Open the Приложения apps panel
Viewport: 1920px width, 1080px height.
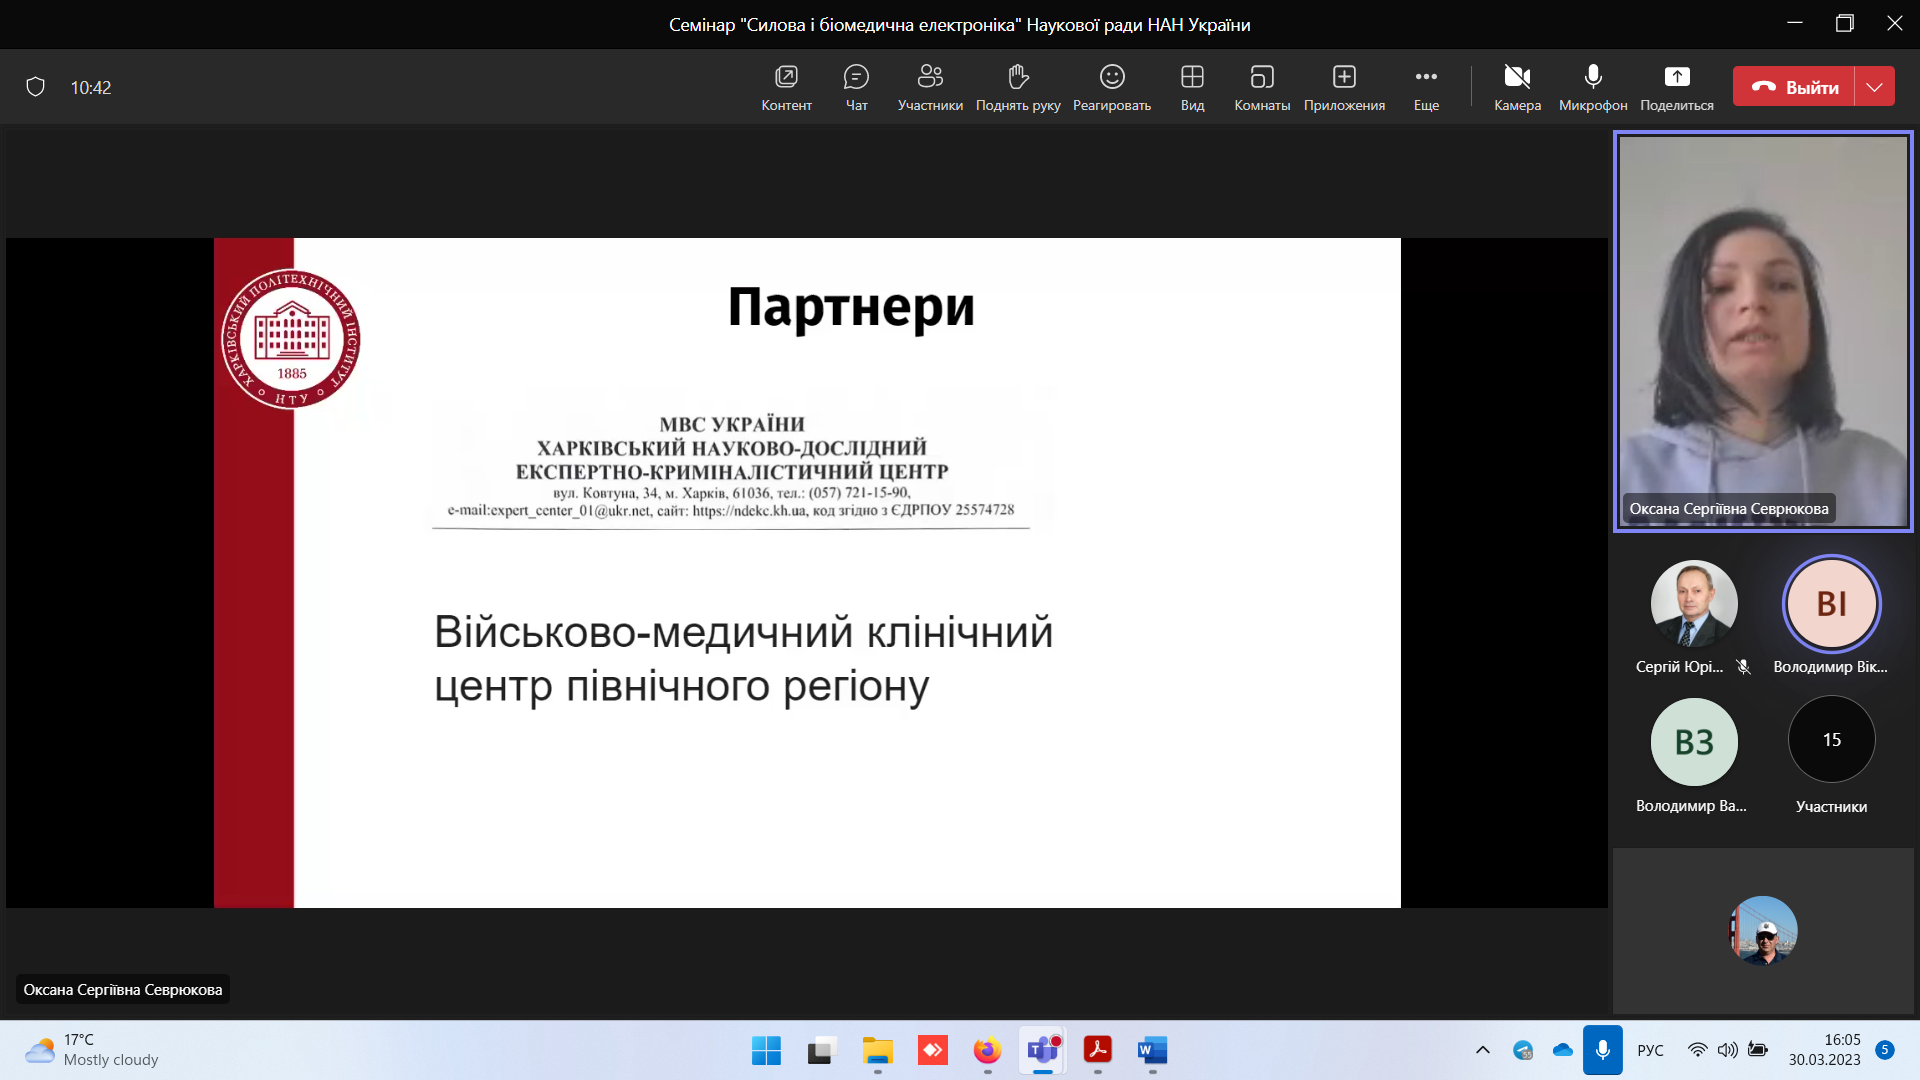(1344, 87)
